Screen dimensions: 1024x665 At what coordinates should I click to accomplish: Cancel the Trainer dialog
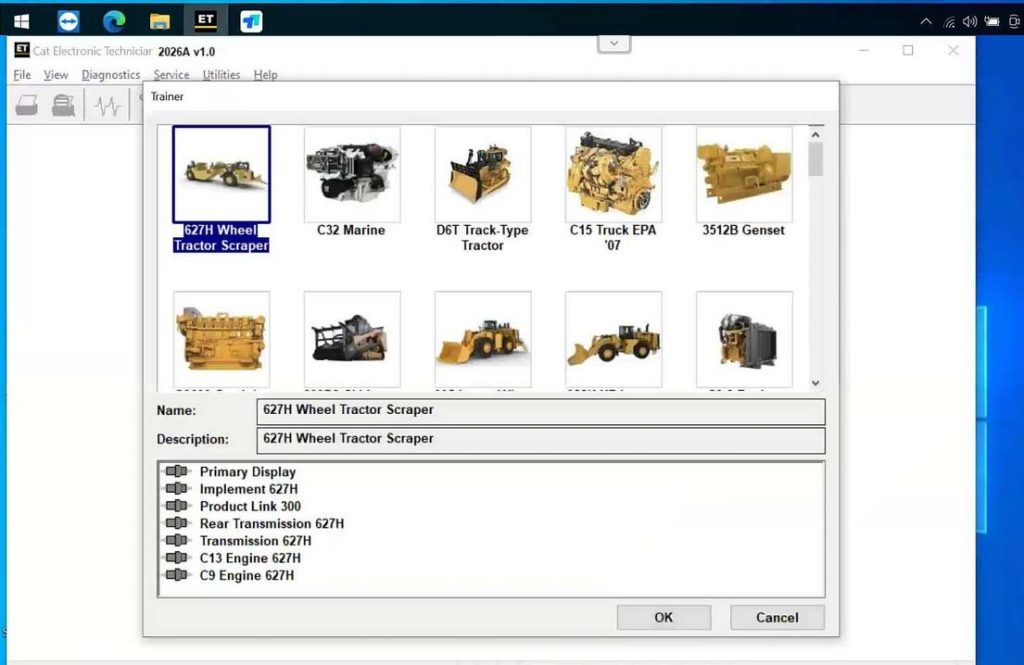click(777, 617)
